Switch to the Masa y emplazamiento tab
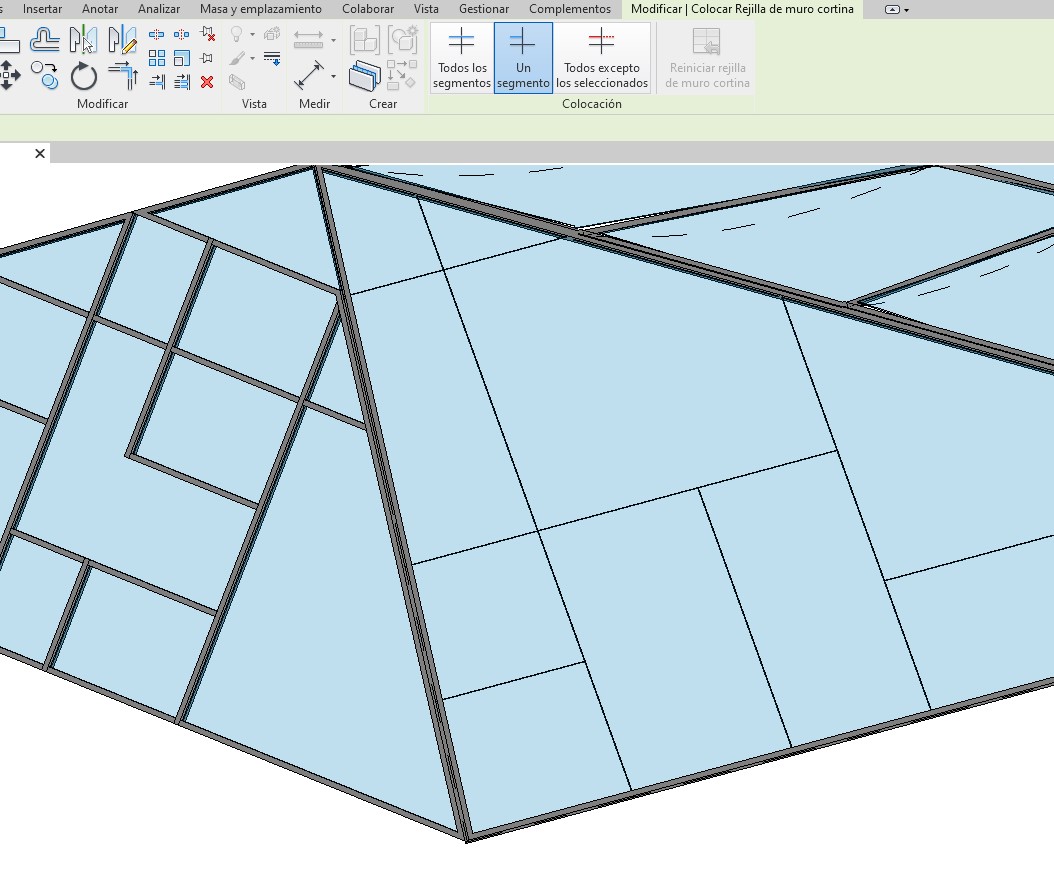This screenshot has height=877, width=1054. pos(260,9)
